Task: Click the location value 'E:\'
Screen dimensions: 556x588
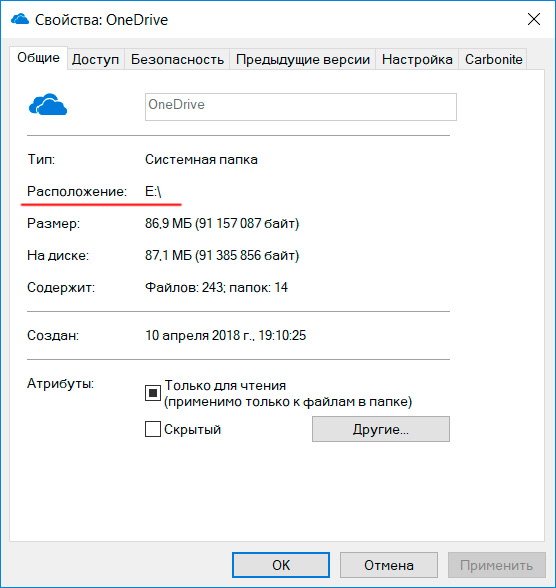Action: [153, 192]
